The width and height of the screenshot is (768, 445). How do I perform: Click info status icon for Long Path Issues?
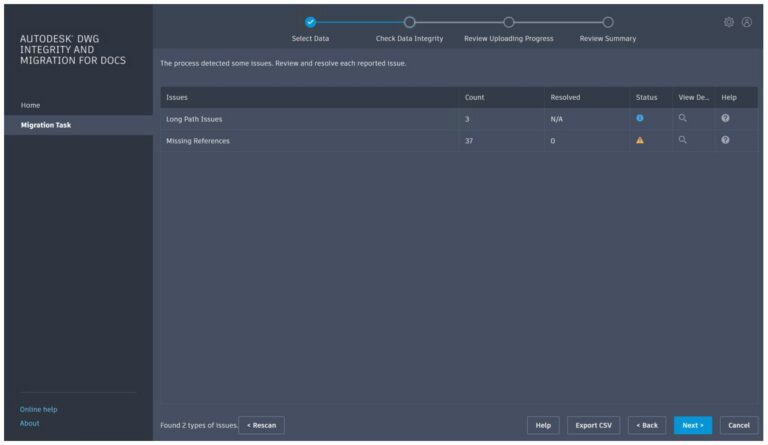pos(640,118)
